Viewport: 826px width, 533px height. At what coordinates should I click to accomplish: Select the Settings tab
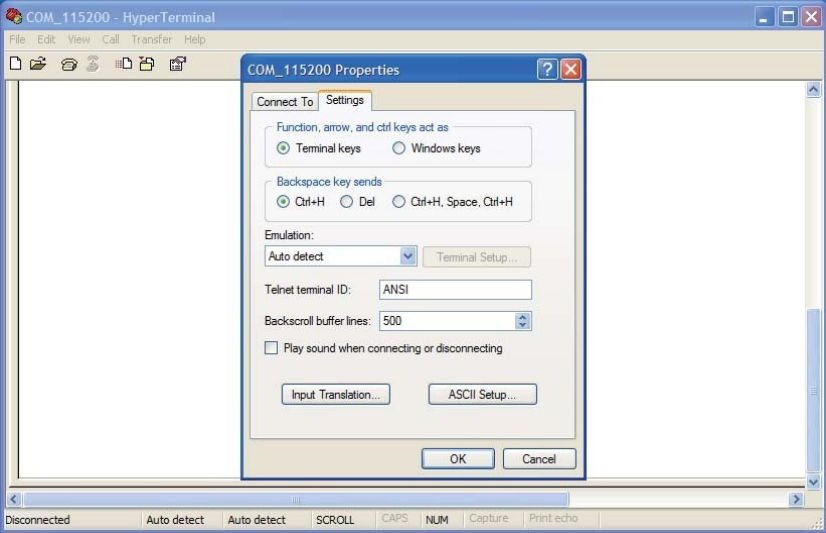(345, 100)
